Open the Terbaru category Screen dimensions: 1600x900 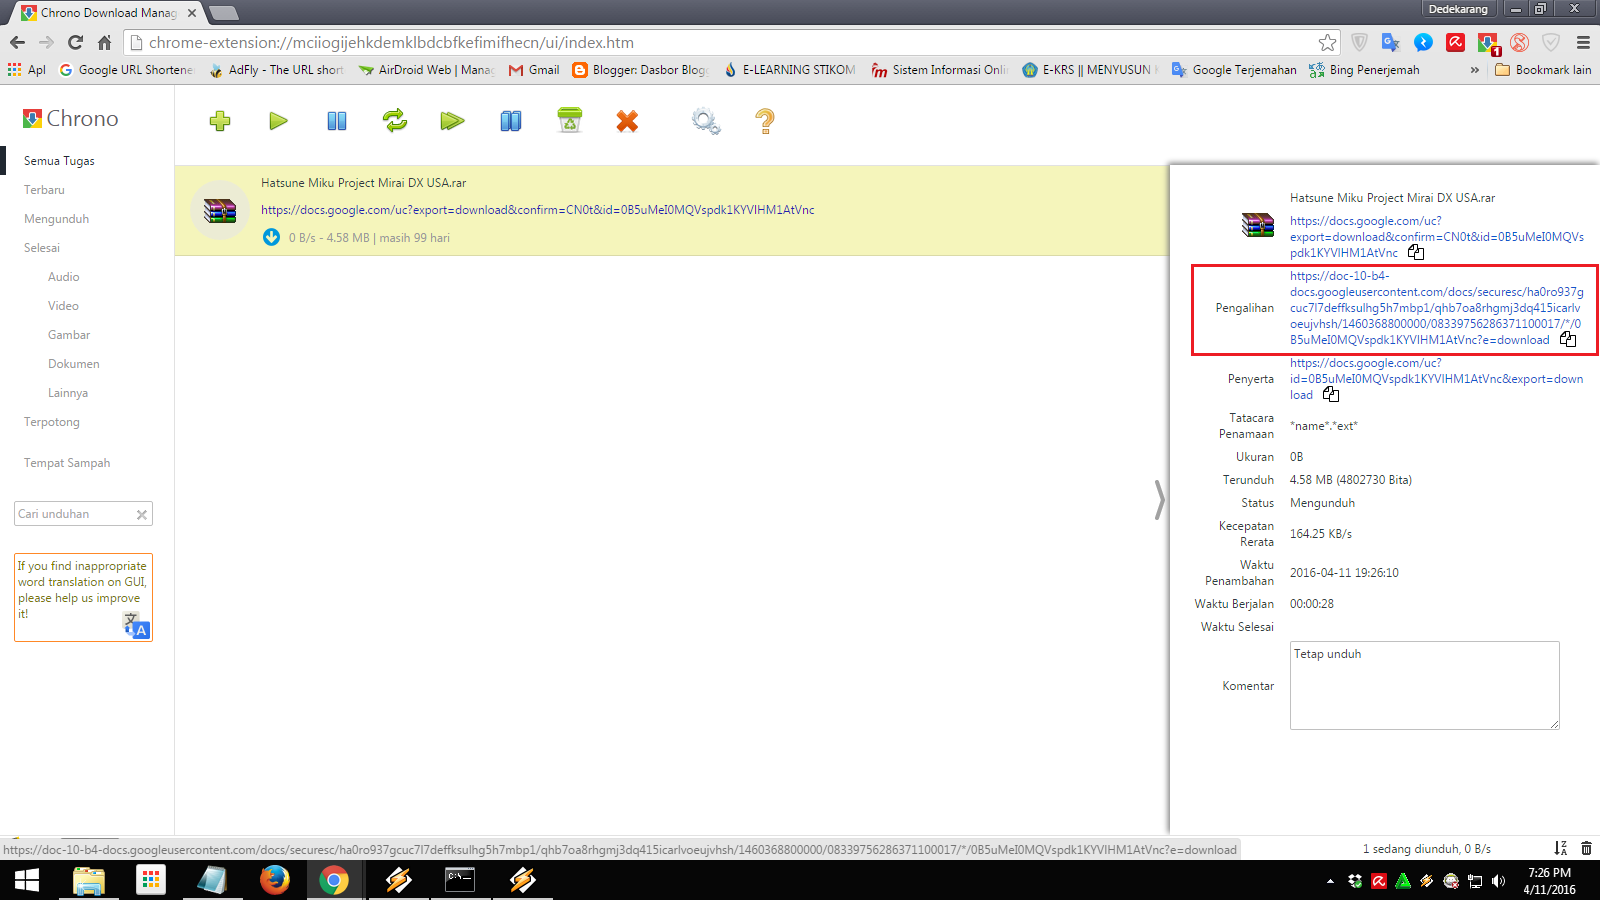[44, 189]
